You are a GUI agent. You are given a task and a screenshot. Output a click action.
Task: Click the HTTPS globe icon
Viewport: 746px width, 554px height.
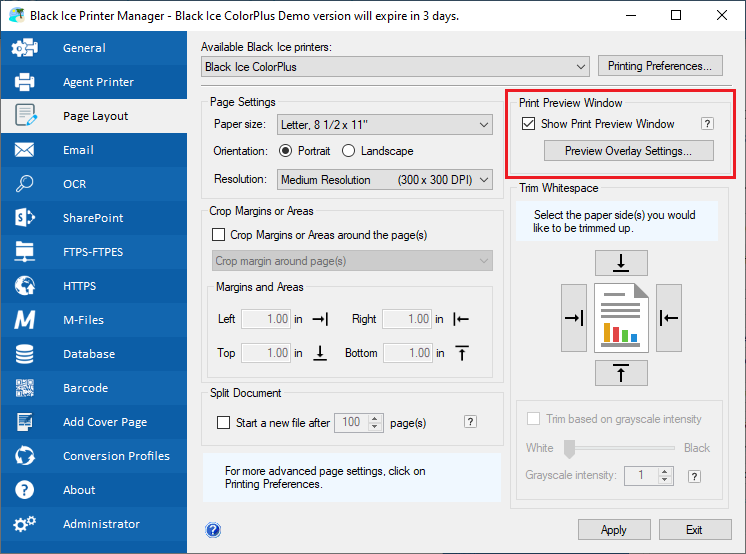click(25, 286)
